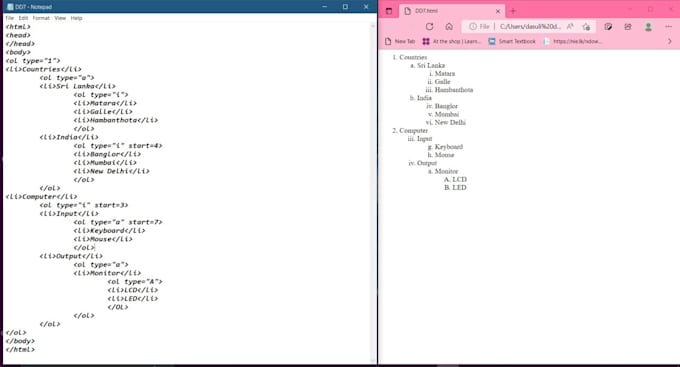Click '2. Computer' in the browser page
The width and height of the screenshot is (680, 367).
[410, 131]
